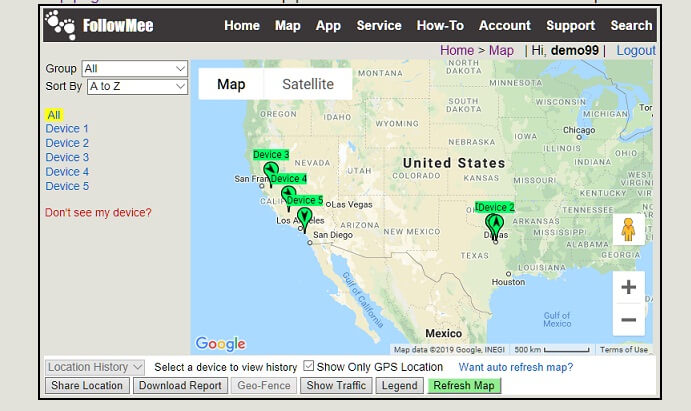Select Device 2 in the list
Screen dimensions: 691x411
coord(67,143)
